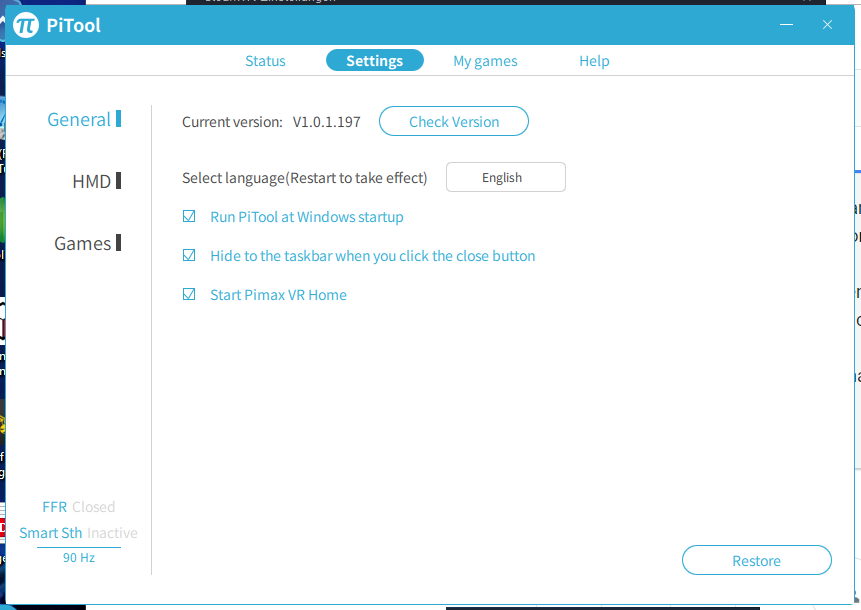Open the Help tab
Image resolution: width=861 pixels, height=610 pixels.
594,61
